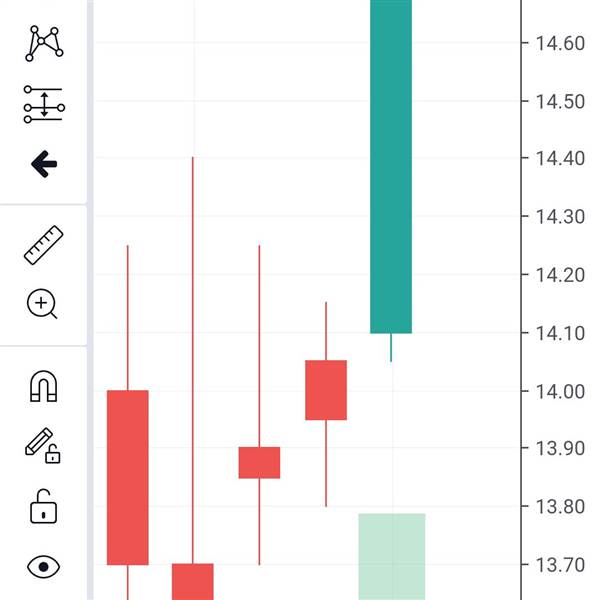
Task: Activate the zoom in magnifier tool
Action: point(42,304)
